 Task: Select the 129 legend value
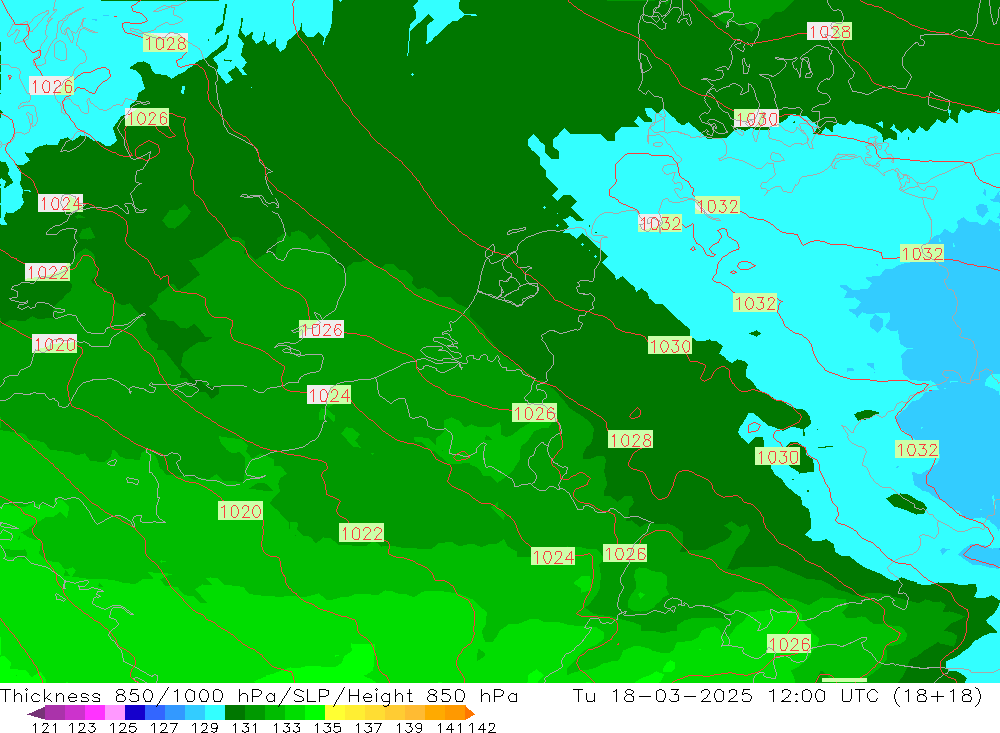coord(205,727)
